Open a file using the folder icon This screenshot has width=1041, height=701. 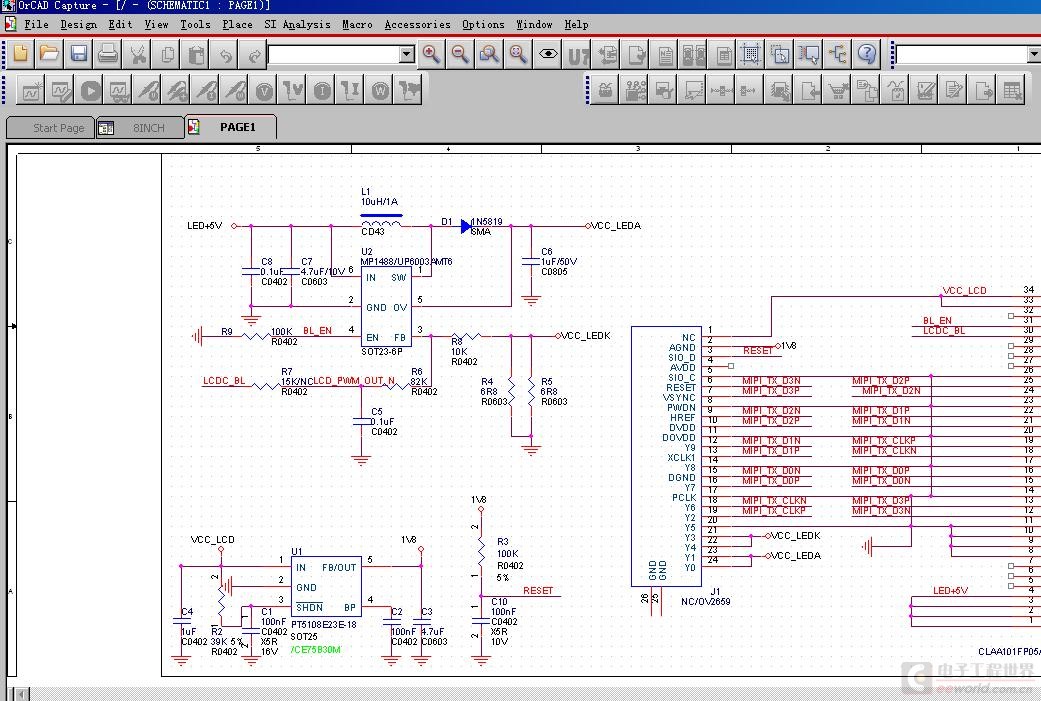50,54
